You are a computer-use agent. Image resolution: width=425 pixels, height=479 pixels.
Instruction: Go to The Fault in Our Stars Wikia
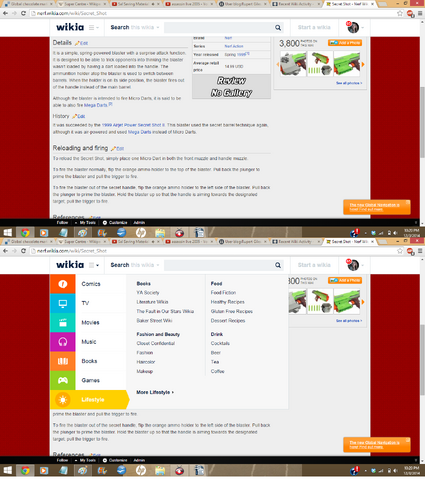(165, 311)
